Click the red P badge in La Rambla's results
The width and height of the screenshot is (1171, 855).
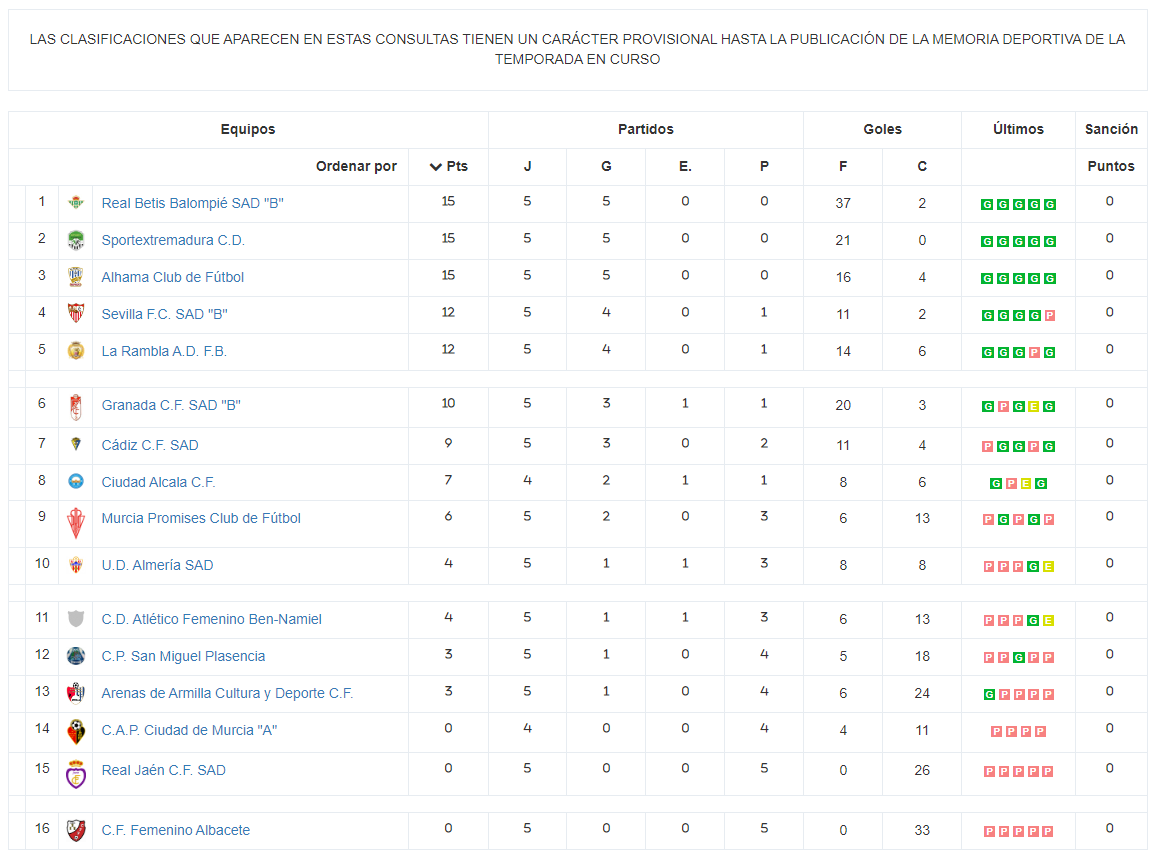pos(1034,352)
